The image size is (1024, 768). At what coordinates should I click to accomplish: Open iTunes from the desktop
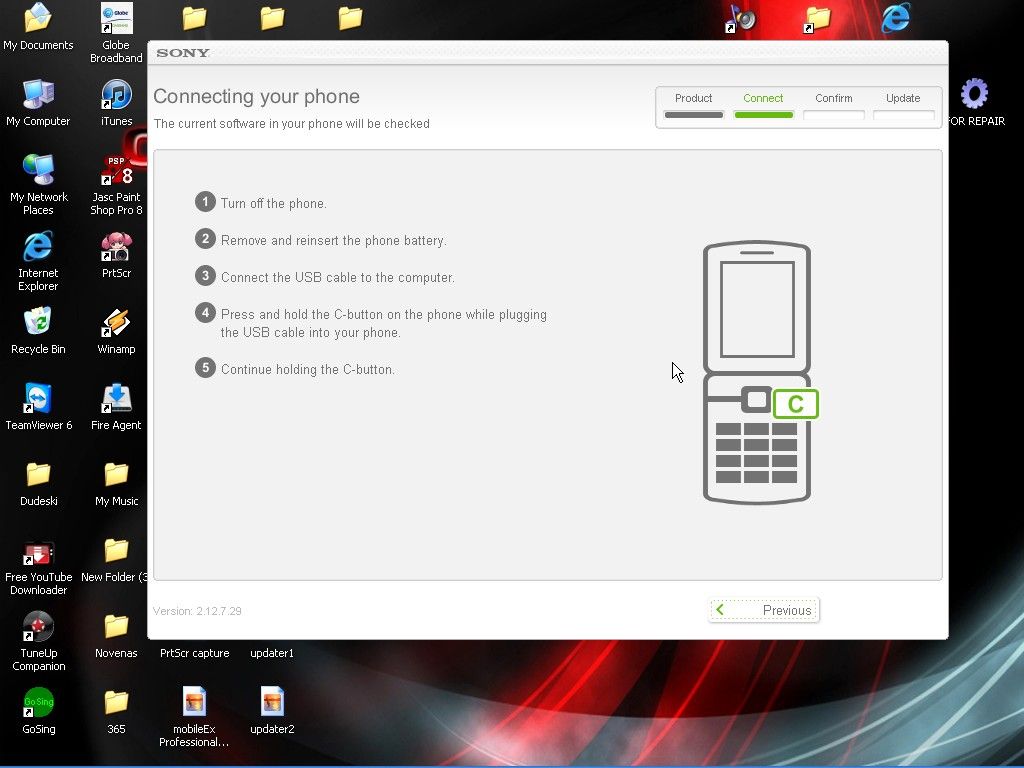click(115, 100)
